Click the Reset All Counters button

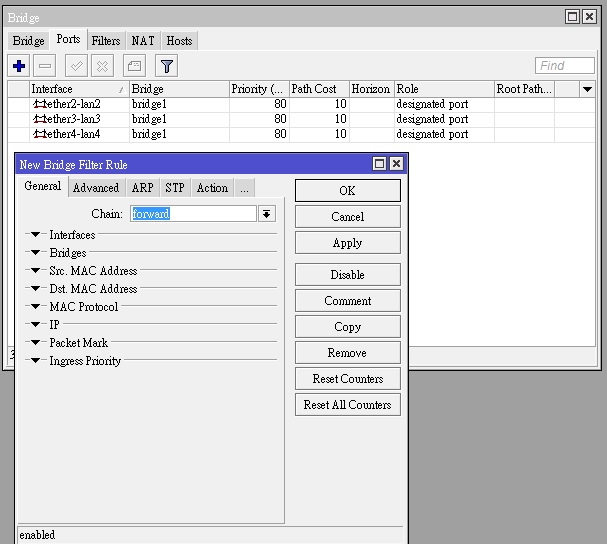click(x=348, y=405)
